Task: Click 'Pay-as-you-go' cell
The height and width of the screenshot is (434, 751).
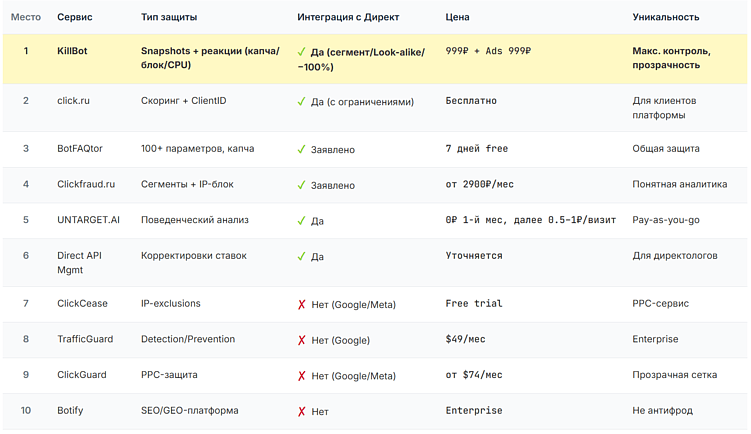Action: [x=666, y=220]
